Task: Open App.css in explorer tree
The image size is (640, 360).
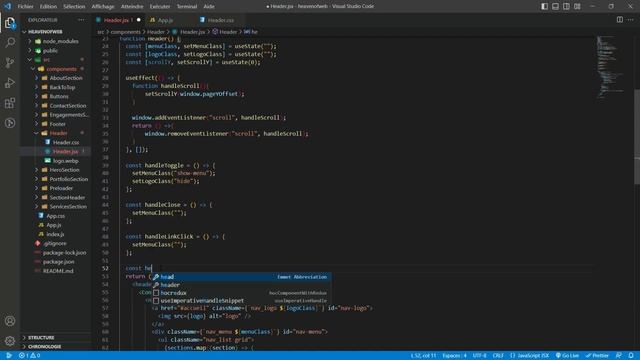Action: (x=56, y=216)
